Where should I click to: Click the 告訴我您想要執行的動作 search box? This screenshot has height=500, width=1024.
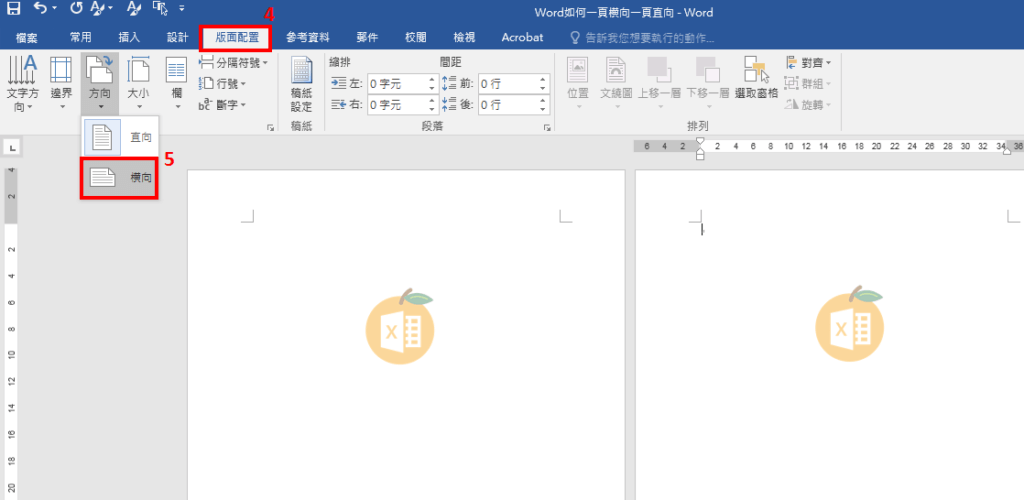[649, 38]
